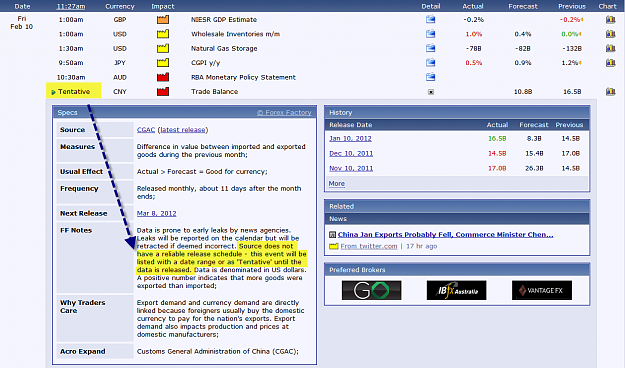This screenshot has height=368, width=625.
Task: Open chart for Wholesale Inventories m/m
Action: tap(610, 33)
